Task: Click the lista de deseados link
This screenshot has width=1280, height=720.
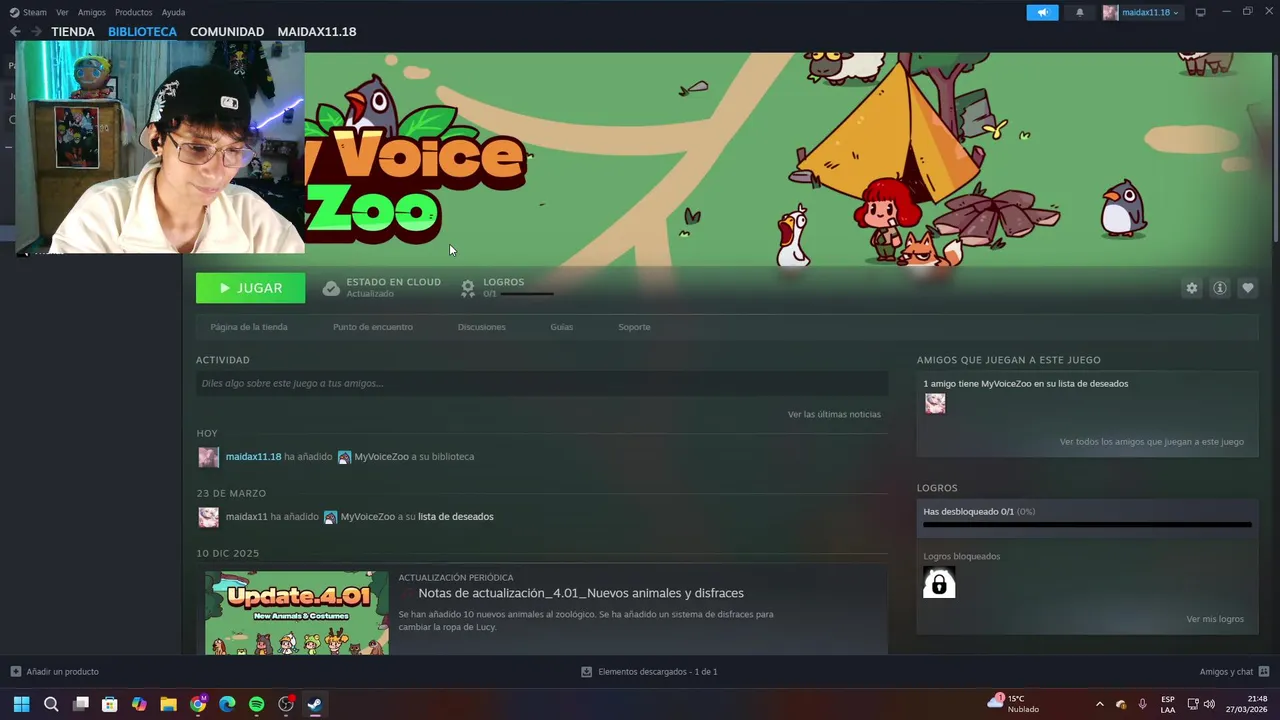Action: [x=456, y=517]
